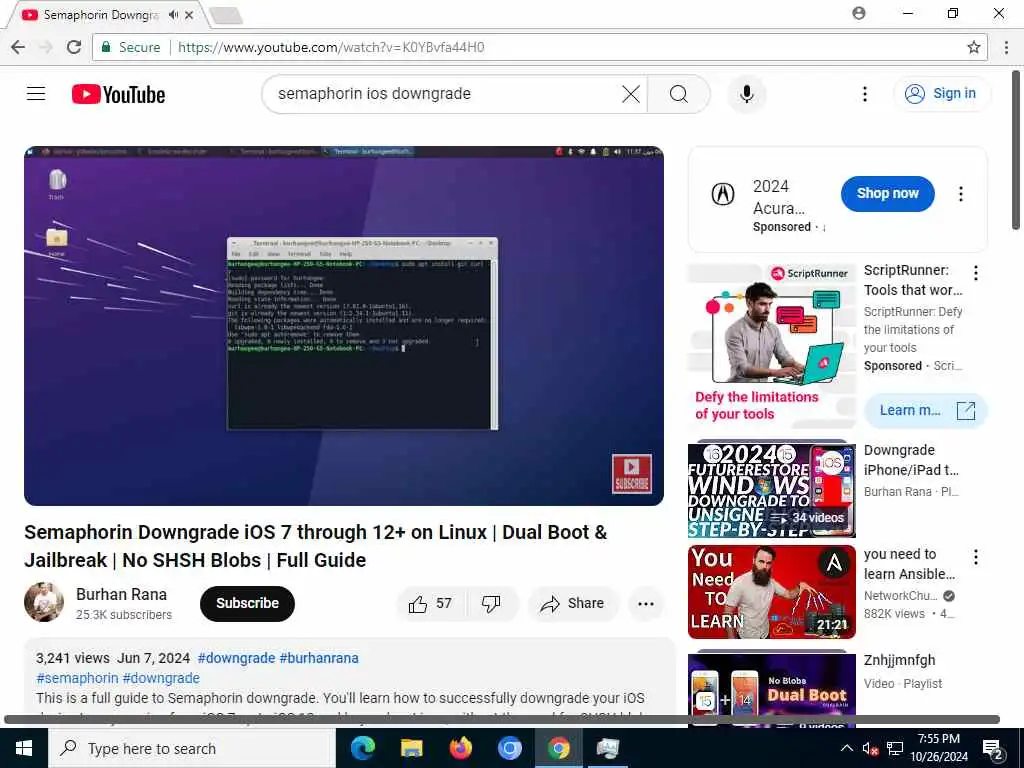The height and width of the screenshot is (768, 1024).
Task: Open the Chrome profile icon
Action: pos(859,13)
